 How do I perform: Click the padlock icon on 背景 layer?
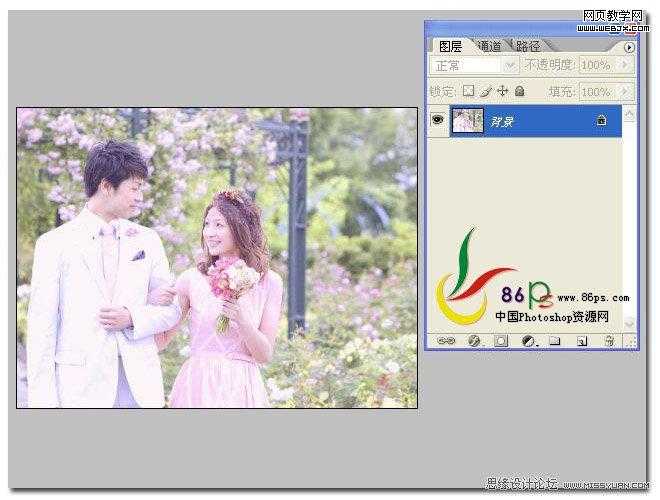coord(601,121)
